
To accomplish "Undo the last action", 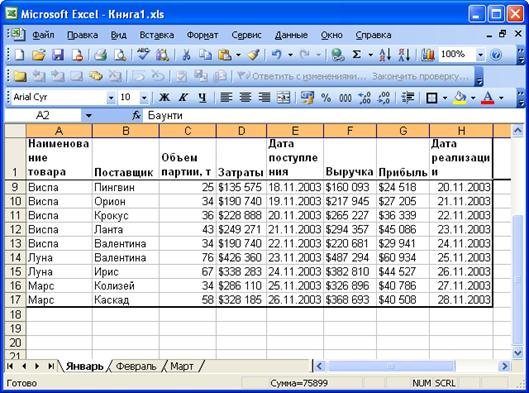I will pyautogui.click(x=277, y=54).
